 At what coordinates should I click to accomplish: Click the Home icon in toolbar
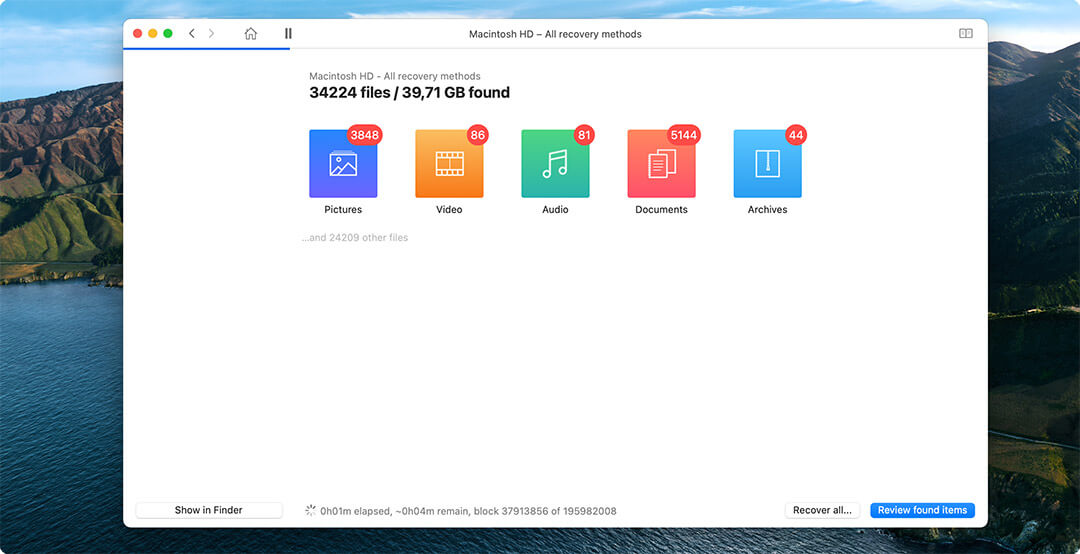click(251, 34)
